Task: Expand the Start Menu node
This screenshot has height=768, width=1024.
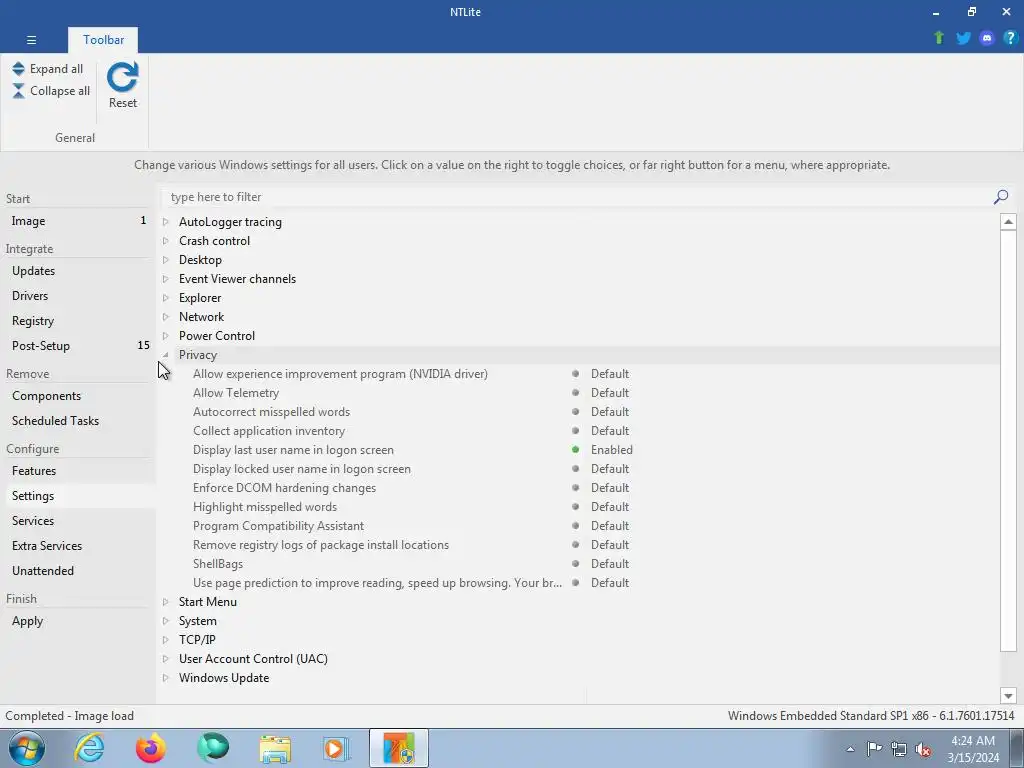Action: [x=166, y=602]
